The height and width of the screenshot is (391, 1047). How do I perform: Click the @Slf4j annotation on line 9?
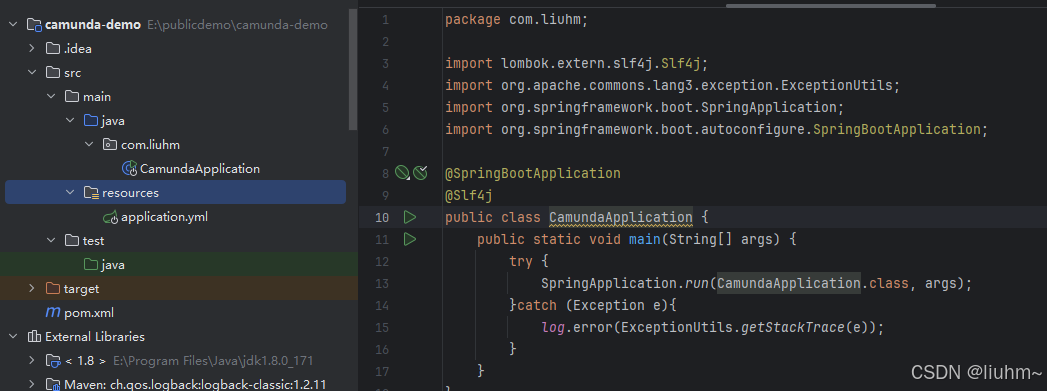[x=469, y=196]
